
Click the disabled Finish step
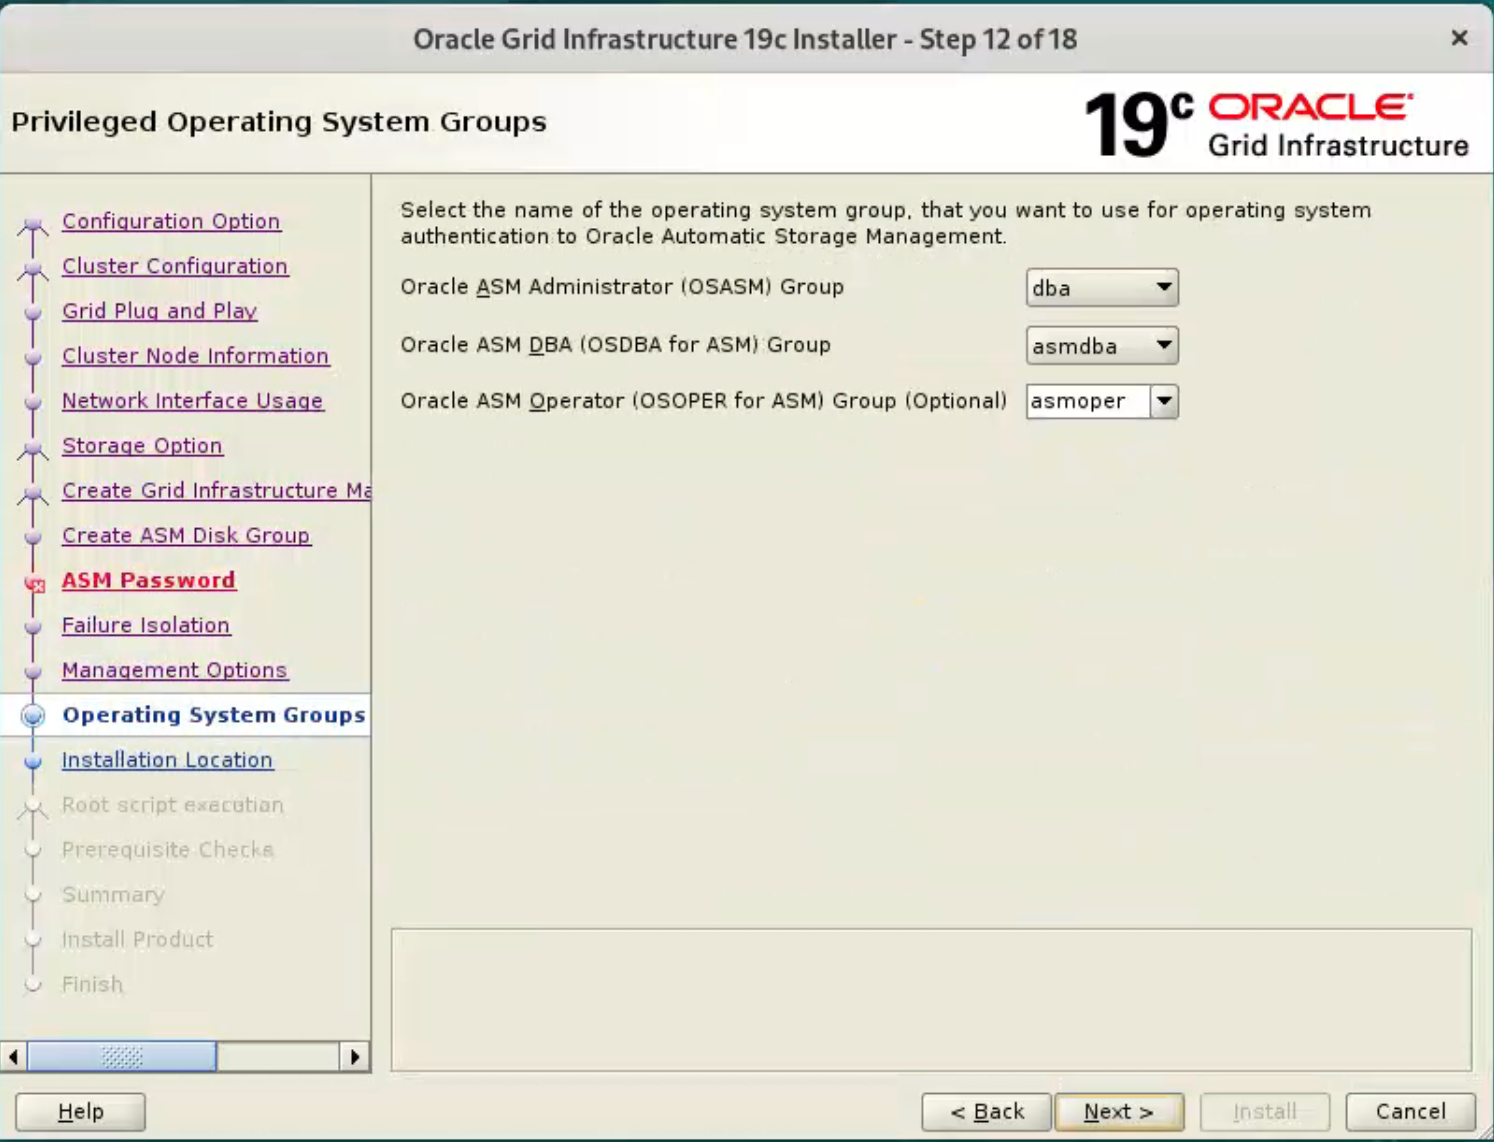tap(92, 985)
